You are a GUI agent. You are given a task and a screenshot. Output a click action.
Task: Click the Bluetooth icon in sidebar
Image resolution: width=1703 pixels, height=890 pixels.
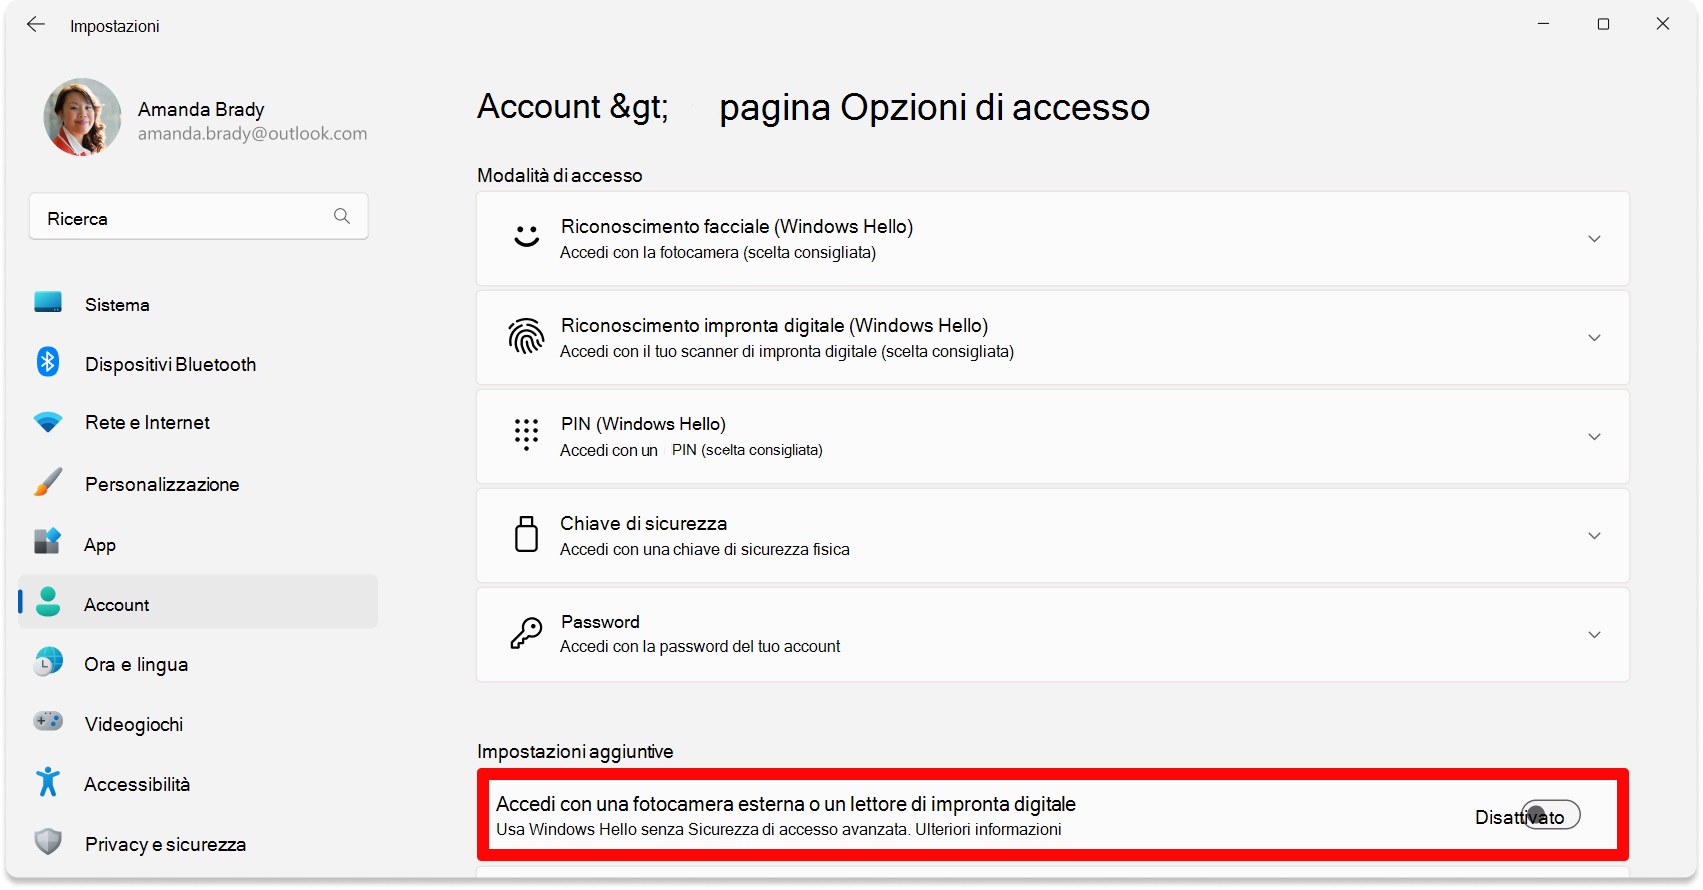(x=48, y=362)
